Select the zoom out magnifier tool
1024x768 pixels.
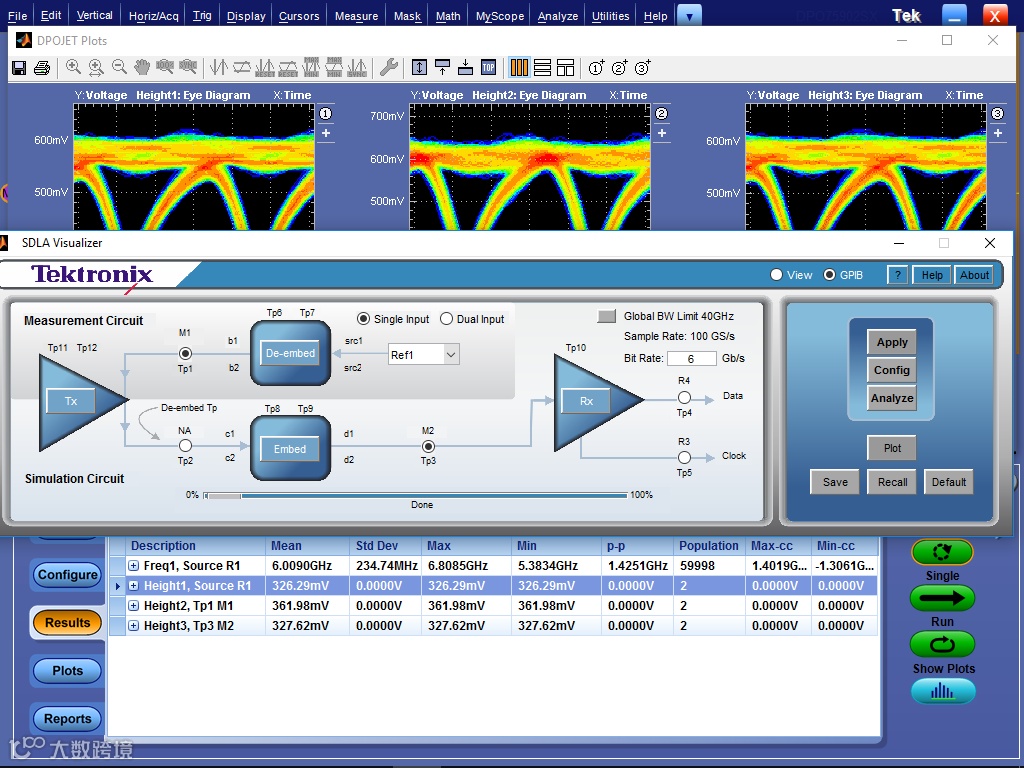tap(119, 67)
